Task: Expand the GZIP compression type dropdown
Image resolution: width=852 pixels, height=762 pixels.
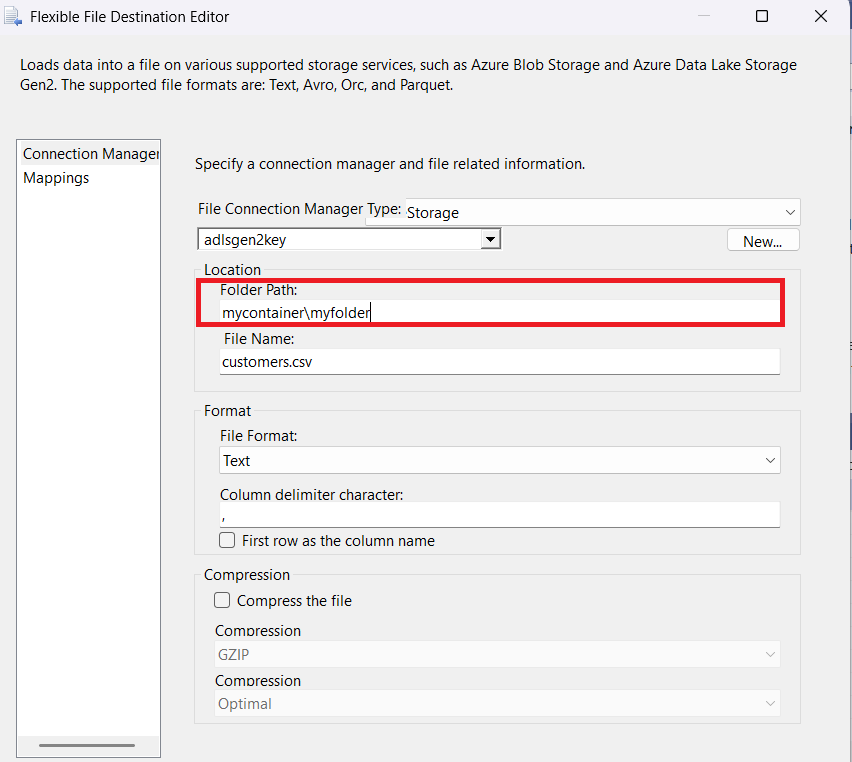Action: click(770, 654)
